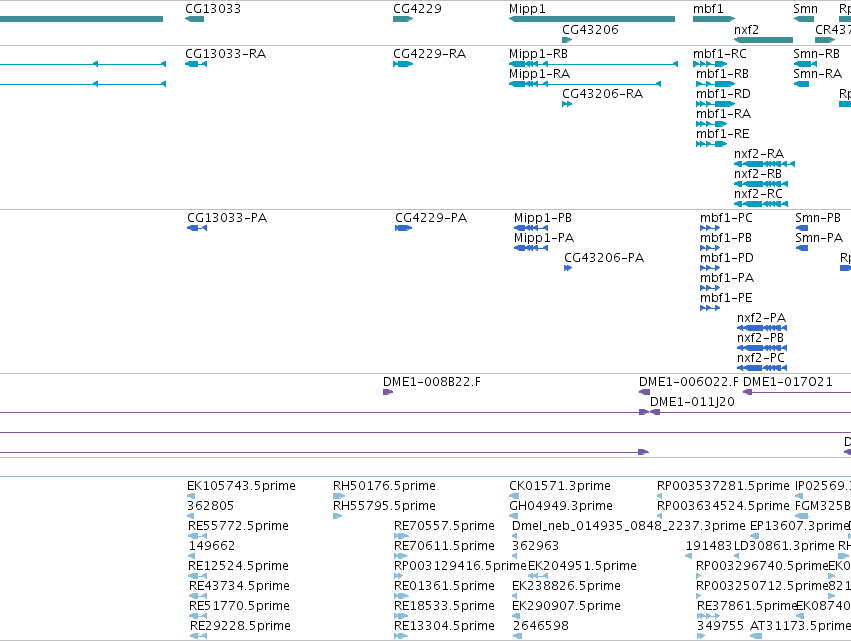Select the EK204951.5prime EST glyph

tap(538, 576)
